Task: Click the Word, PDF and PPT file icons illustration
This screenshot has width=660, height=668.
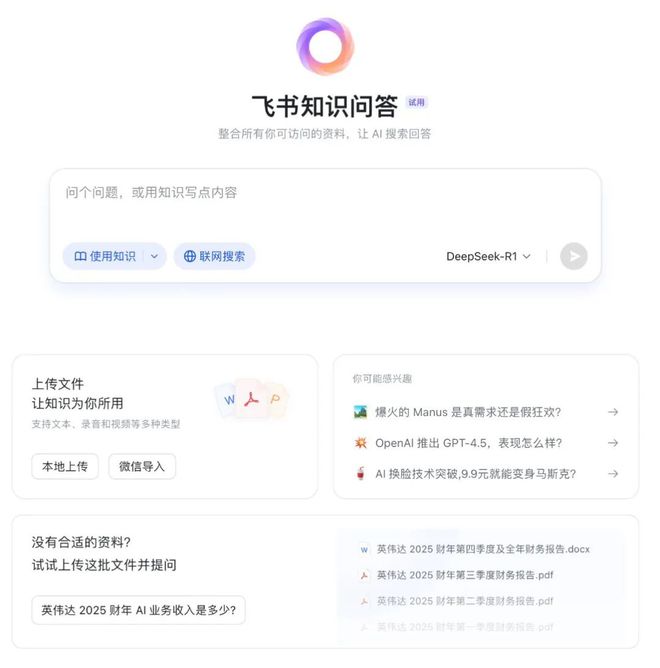Action: point(252,399)
